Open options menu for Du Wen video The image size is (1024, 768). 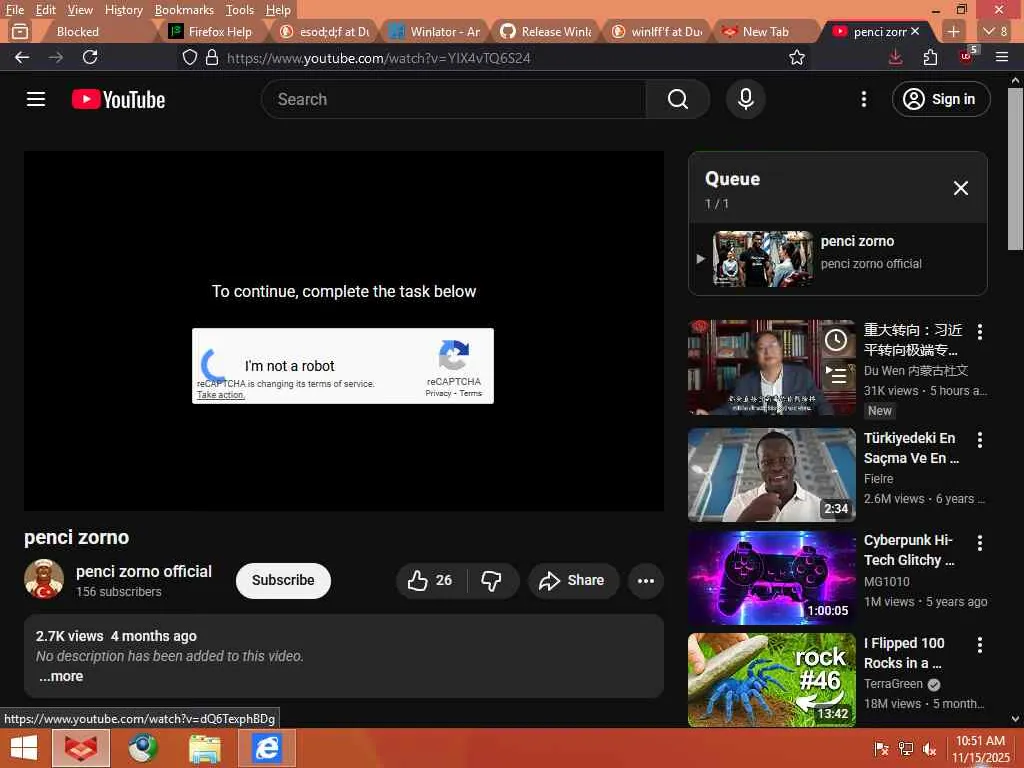tap(980, 331)
